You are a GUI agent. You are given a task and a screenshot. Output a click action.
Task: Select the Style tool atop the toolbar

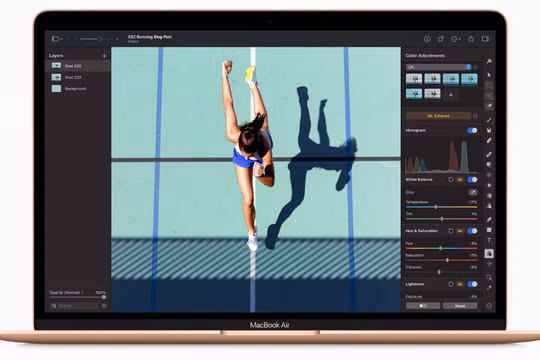tap(489, 61)
